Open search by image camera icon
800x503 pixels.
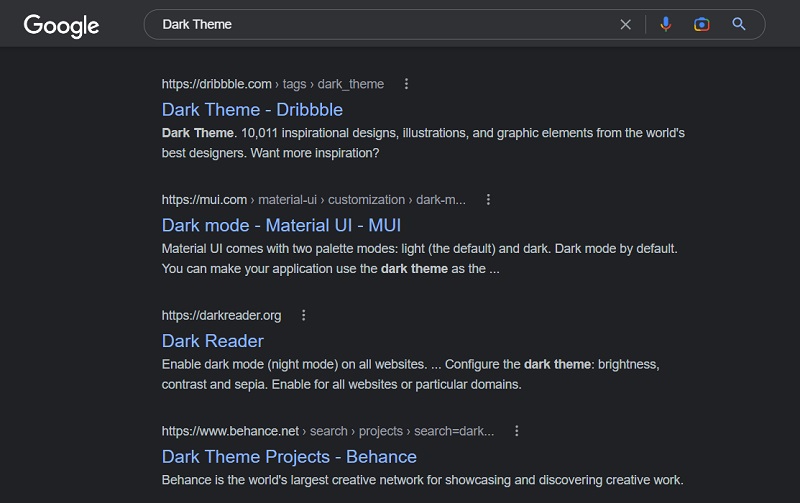point(702,24)
